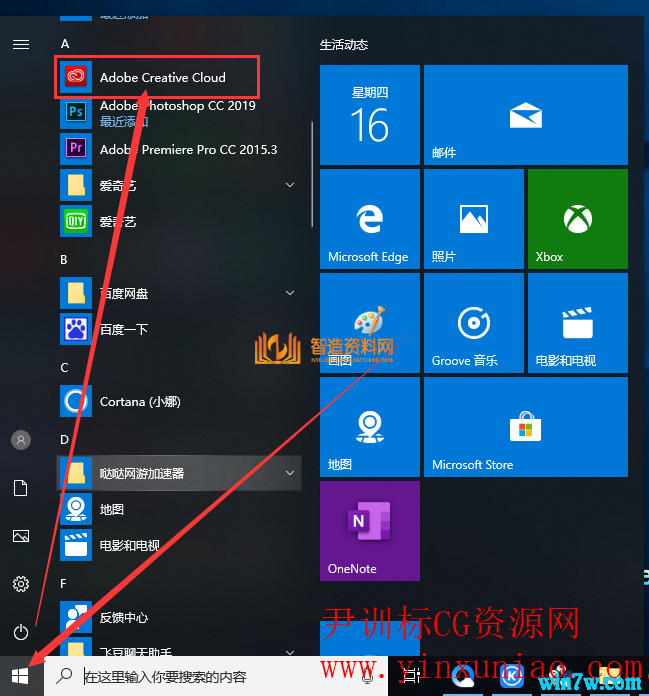
Task: Launch Cortana (小娜) circle icon
Action: [x=76, y=401]
